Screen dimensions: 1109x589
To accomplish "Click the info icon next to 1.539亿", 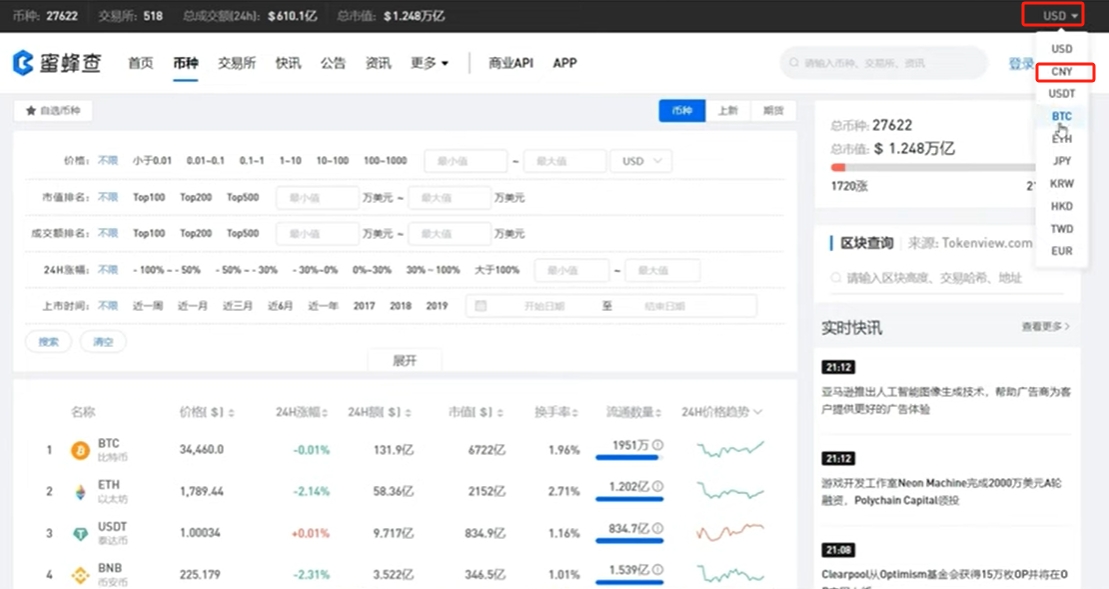I will (658, 569).
